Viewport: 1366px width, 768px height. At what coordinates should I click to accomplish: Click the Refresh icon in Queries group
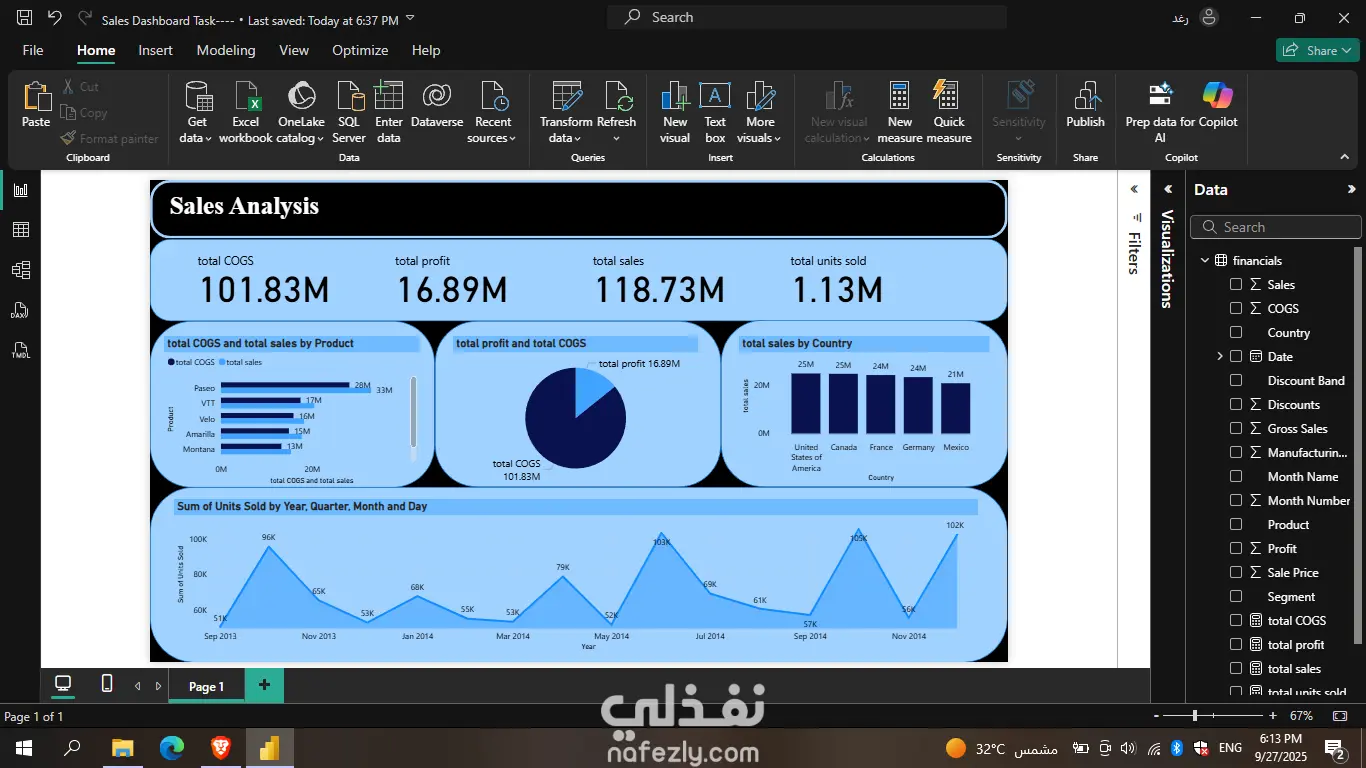coord(617,96)
